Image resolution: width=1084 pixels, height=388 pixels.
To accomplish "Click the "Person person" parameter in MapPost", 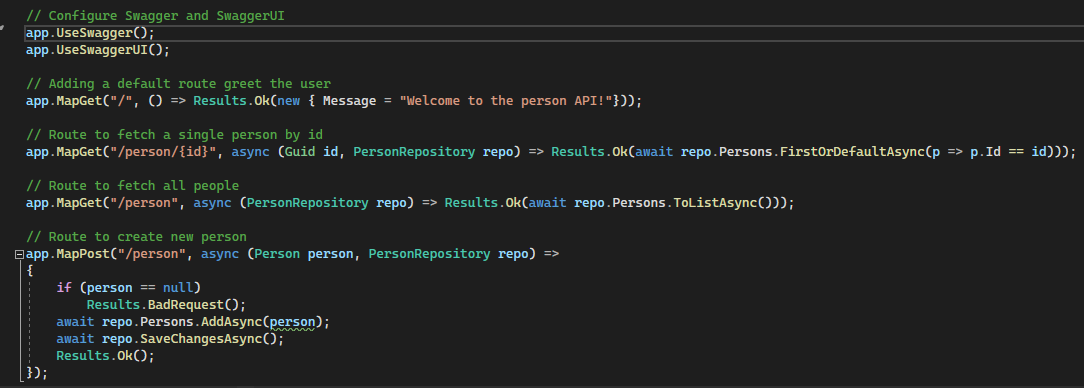I will (x=304, y=255).
